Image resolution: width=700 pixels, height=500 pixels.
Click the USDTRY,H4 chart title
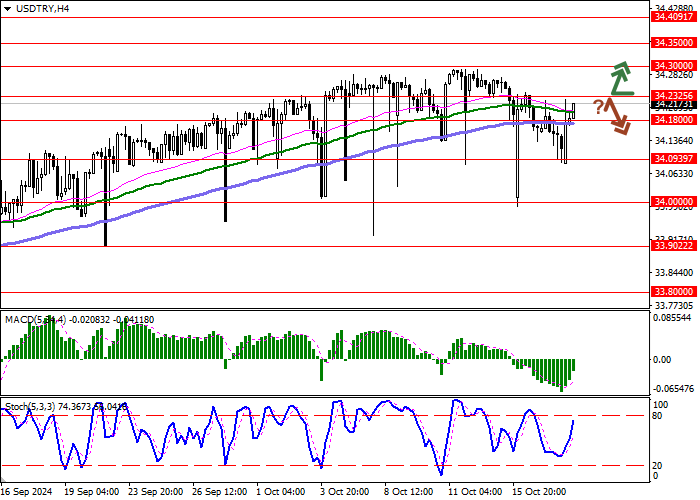pyautogui.click(x=42, y=8)
